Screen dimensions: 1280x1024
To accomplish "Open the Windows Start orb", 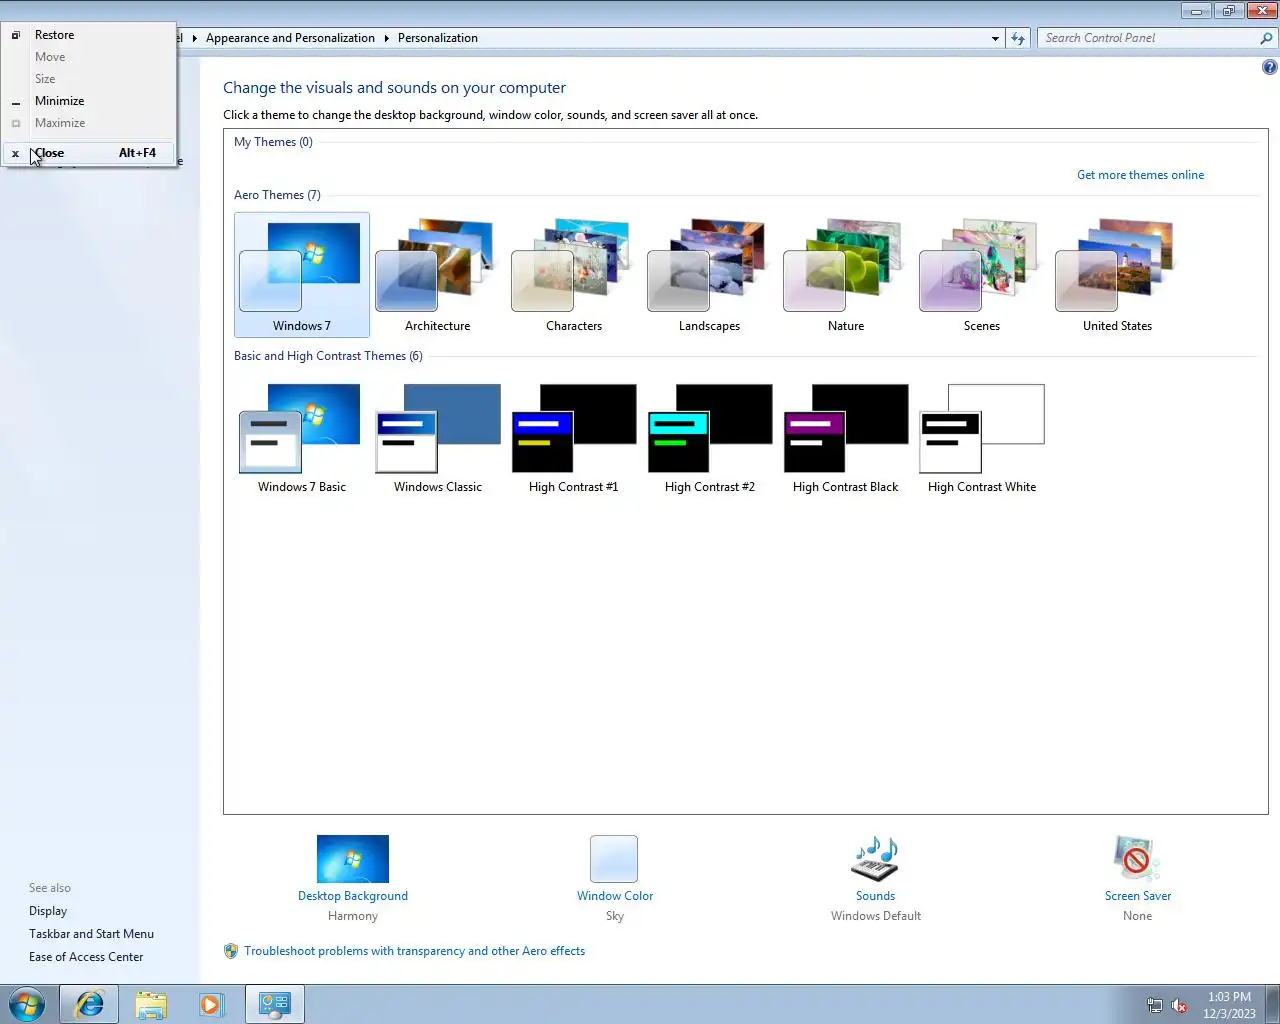I will pyautogui.click(x=27, y=1004).
